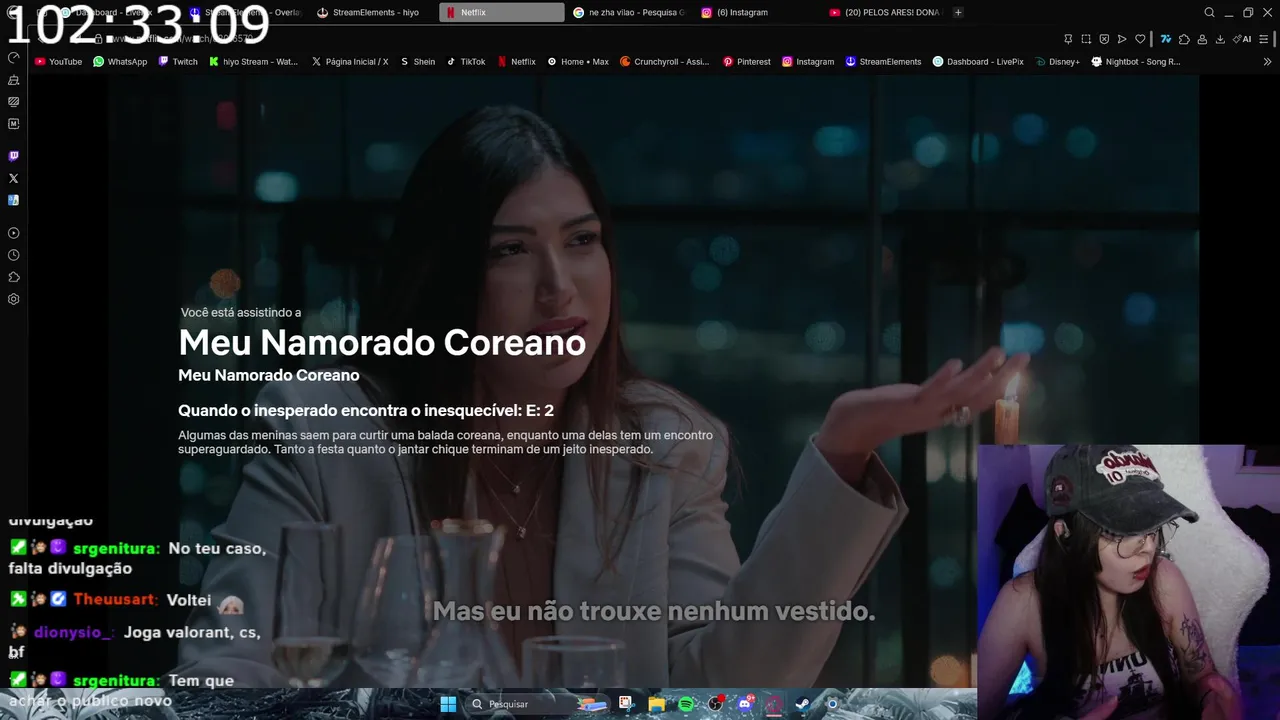Open sidebar history clock icon
The width and height of the screenshot is (1280, 720).
(x=13, y=255)
